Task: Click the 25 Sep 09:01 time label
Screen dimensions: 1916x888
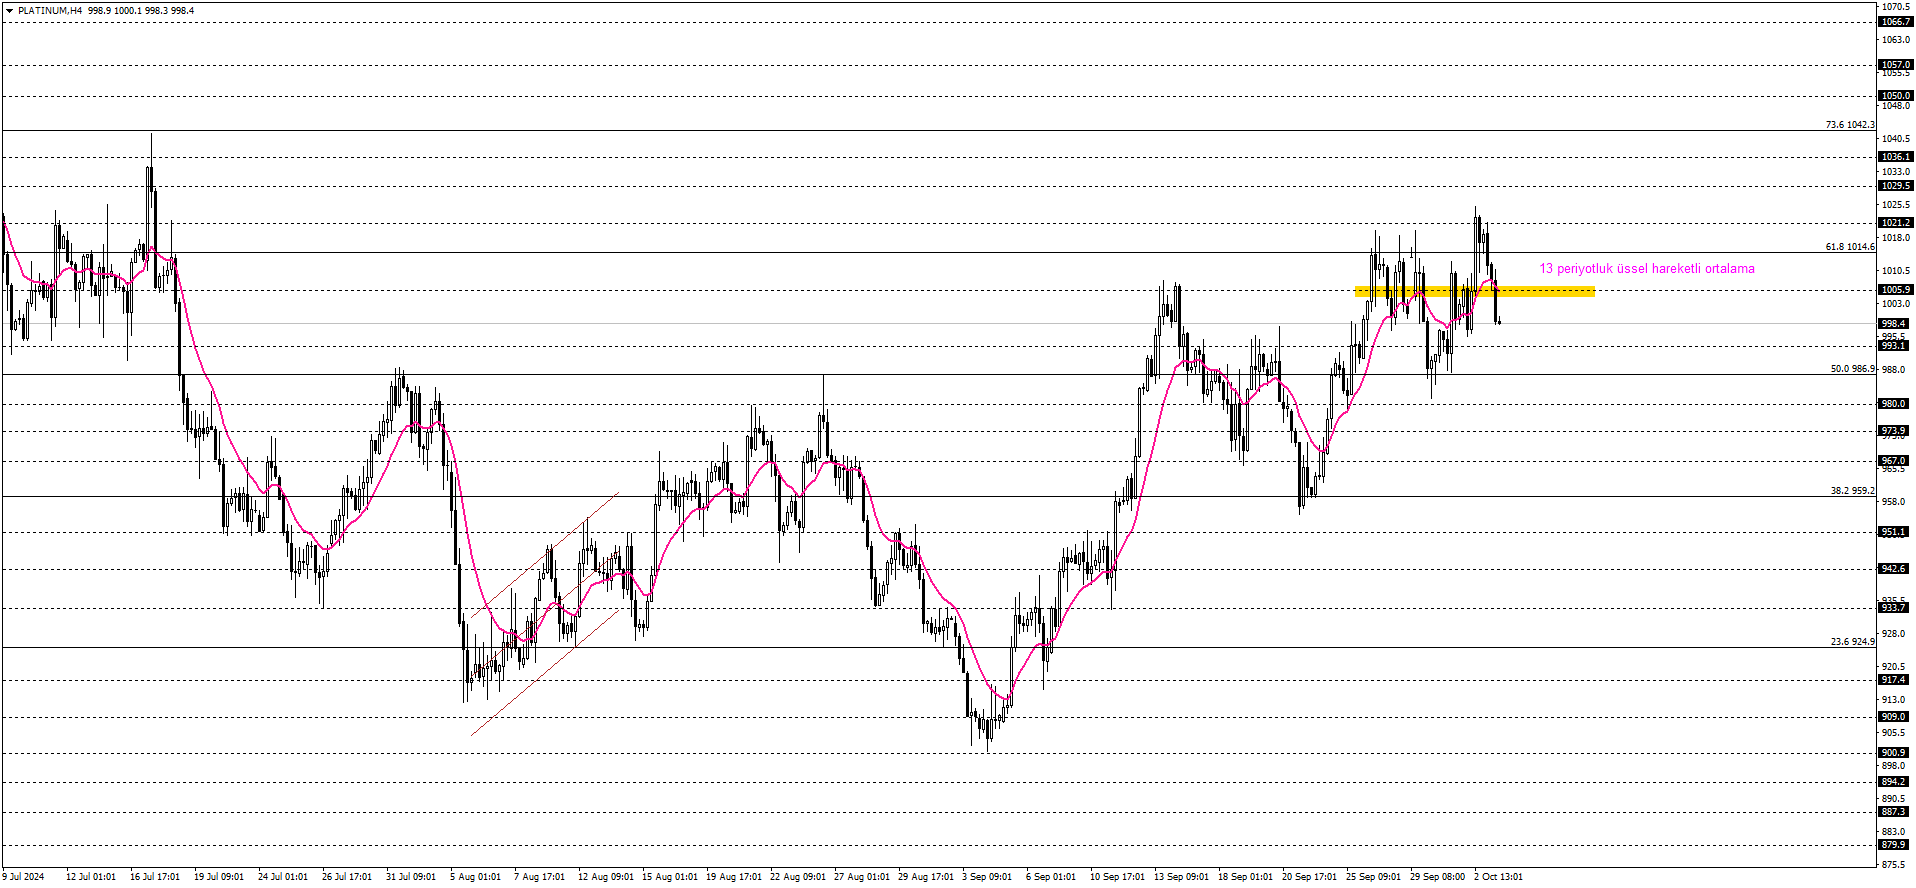Action: [x=1373, y=877]
